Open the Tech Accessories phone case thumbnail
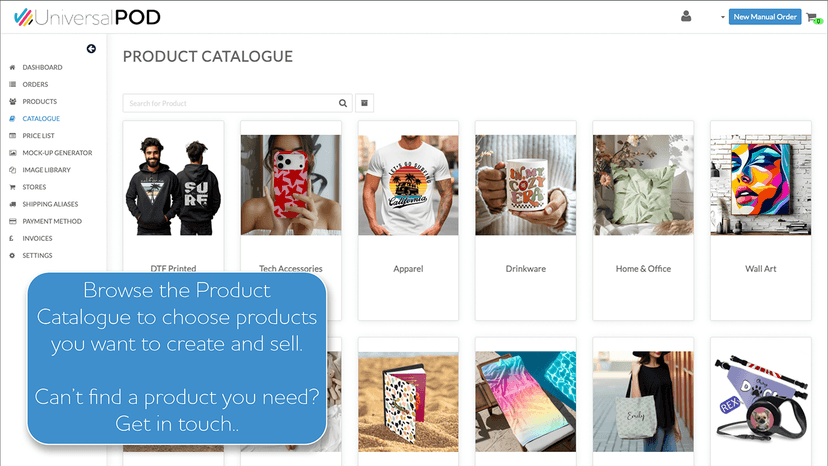Screen dimensions: 828x466 point(291,185)
